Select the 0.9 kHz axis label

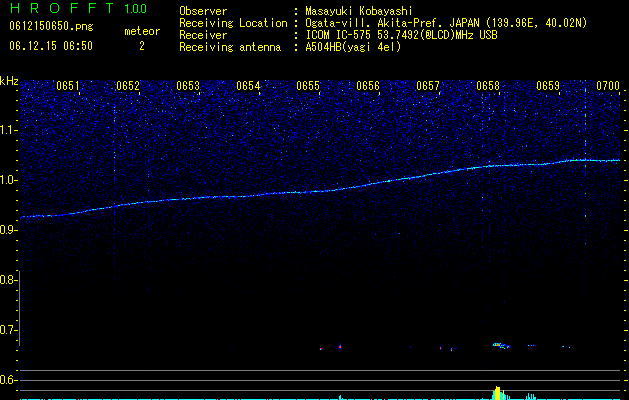tap(9, 230)
